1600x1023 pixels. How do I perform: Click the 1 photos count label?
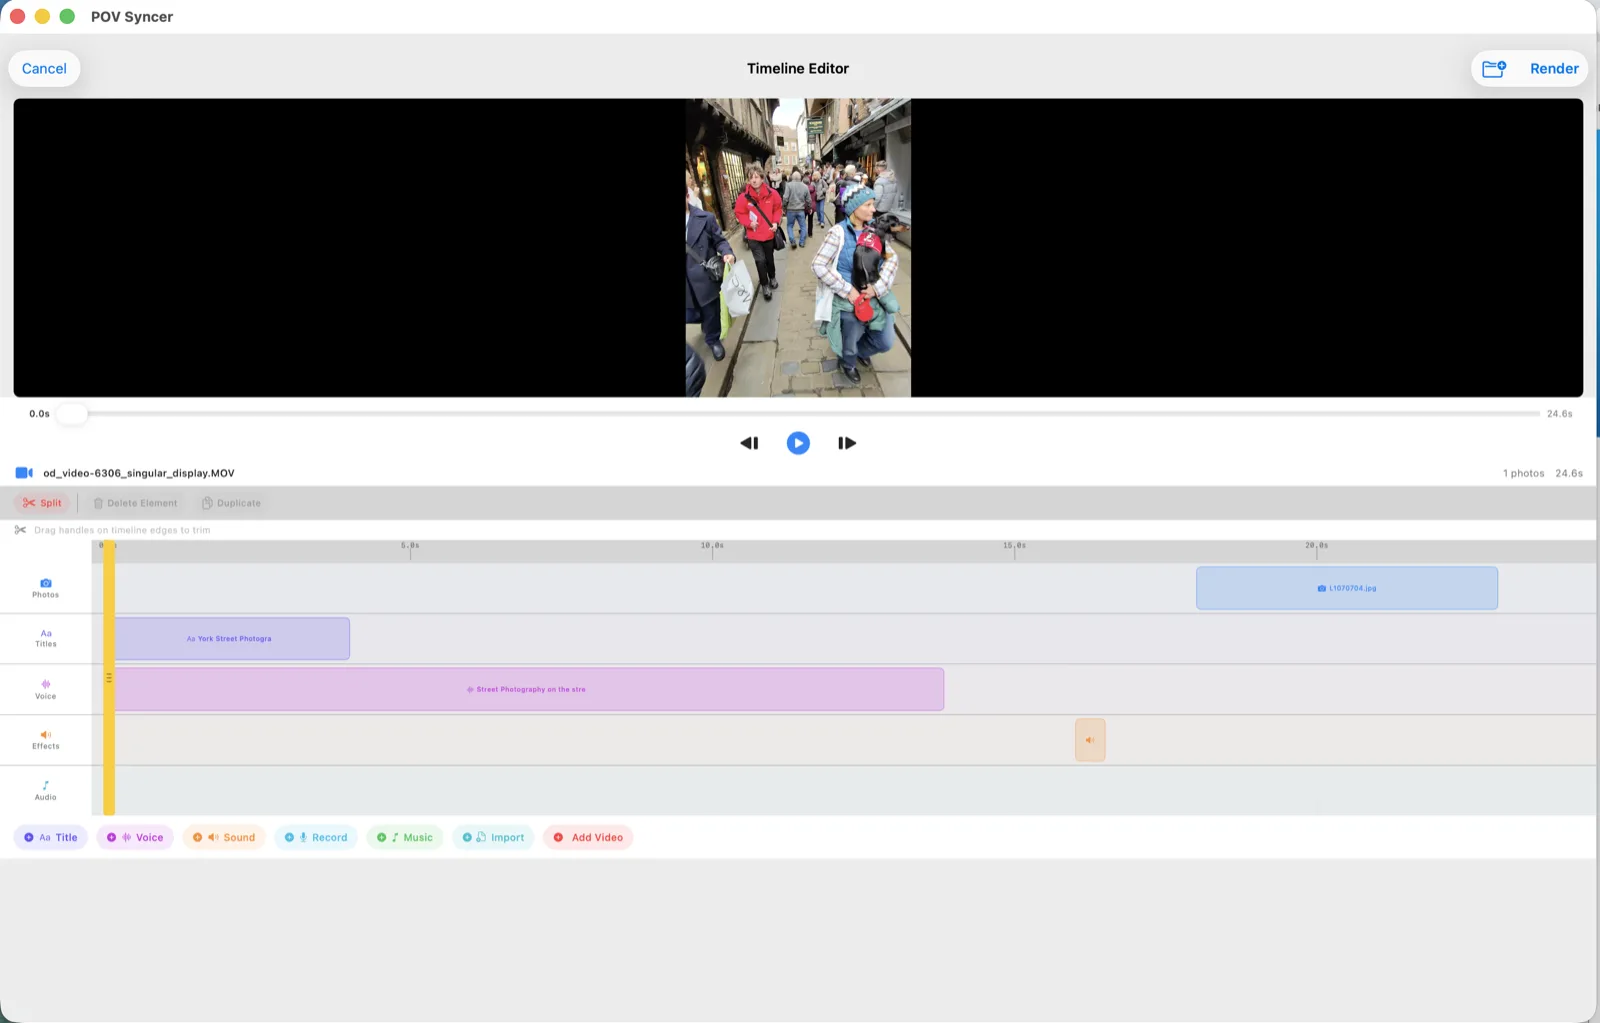(1523, 473)
